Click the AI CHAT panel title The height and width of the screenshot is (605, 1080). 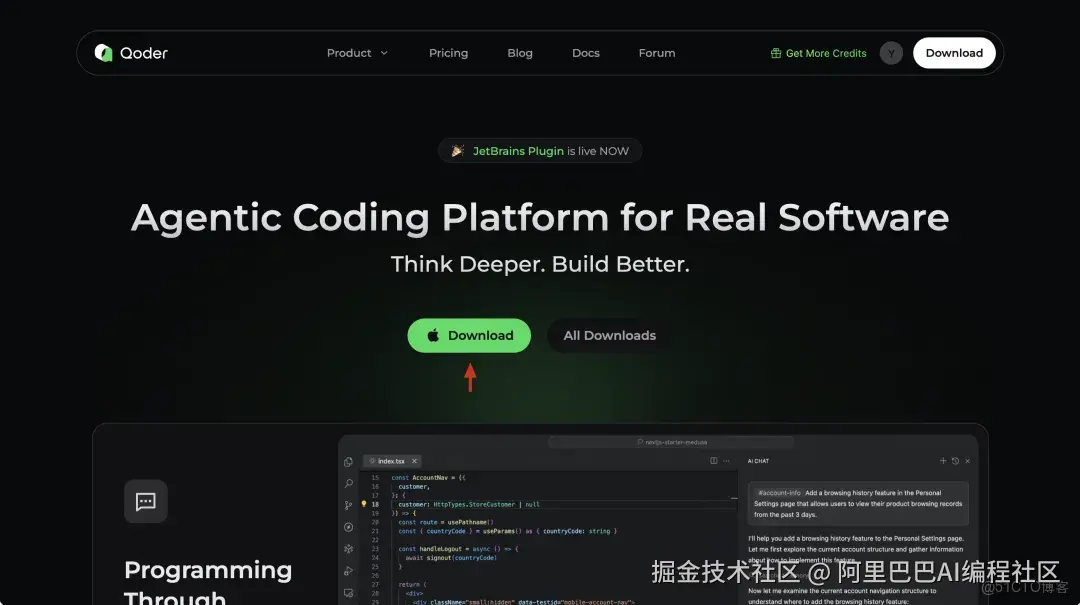(x=758, y=461)
